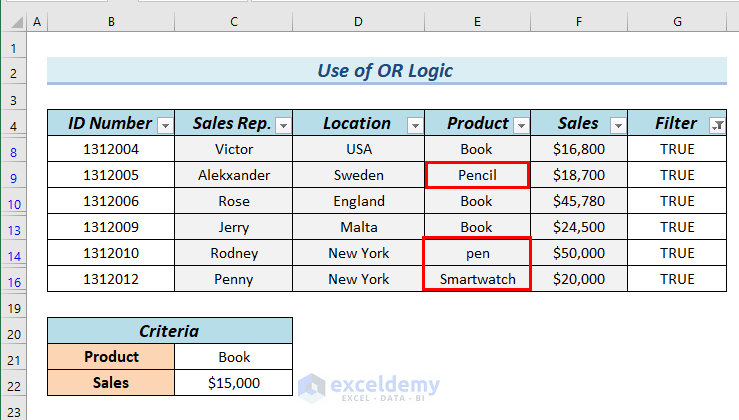
Task: Open the Sales Rep. filter dropdown
Action: click(283, 125)
